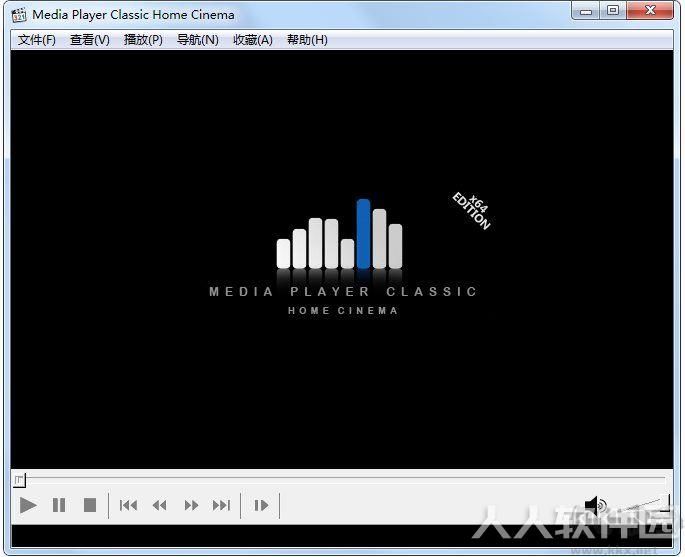Adjust the volume slider
Viewport: 685px width, 557px height.
[643, 503]
